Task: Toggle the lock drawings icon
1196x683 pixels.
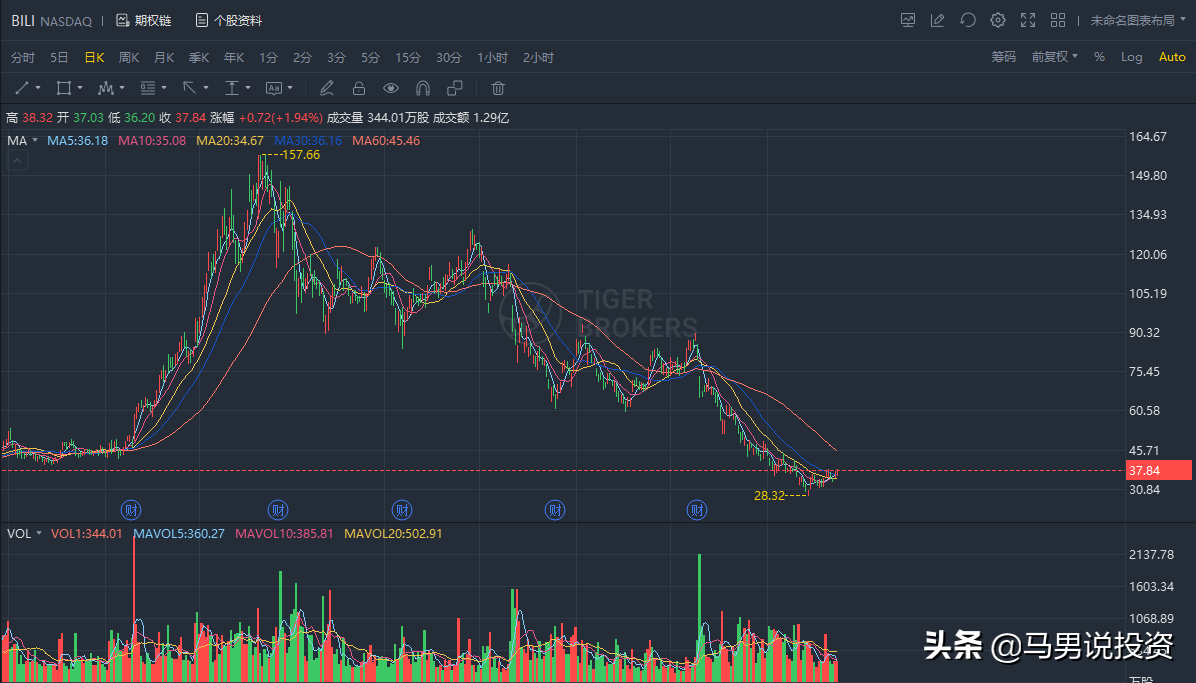Action: click(x=358, y=89)
